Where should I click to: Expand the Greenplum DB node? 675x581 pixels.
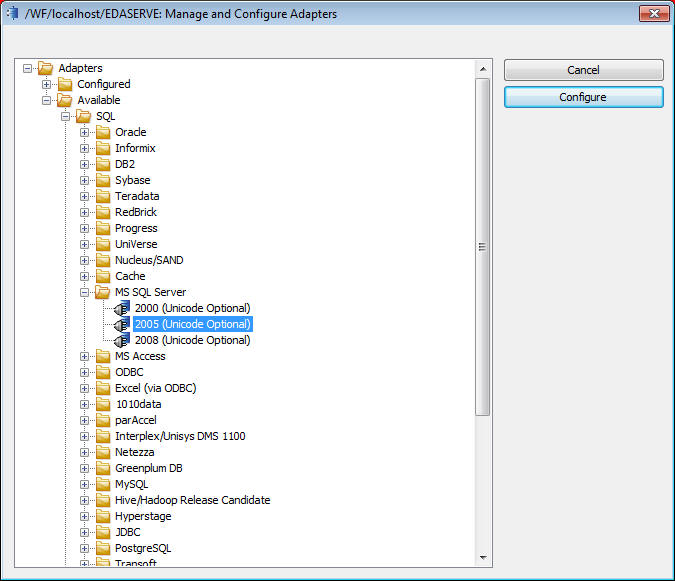pyautogui.click(x=84, y=468)
